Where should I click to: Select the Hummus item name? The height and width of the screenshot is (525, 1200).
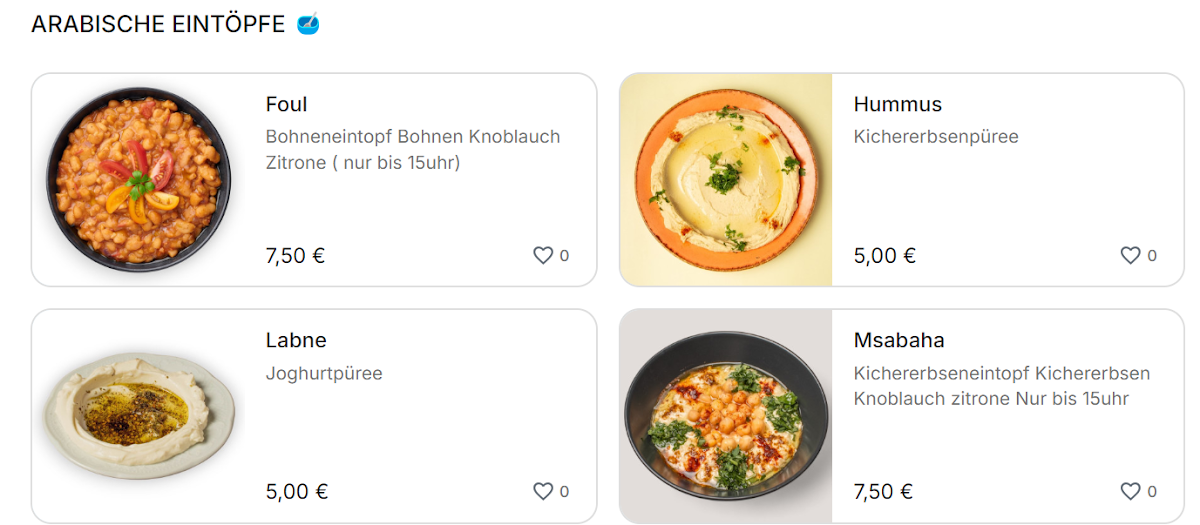click(897, 104)
